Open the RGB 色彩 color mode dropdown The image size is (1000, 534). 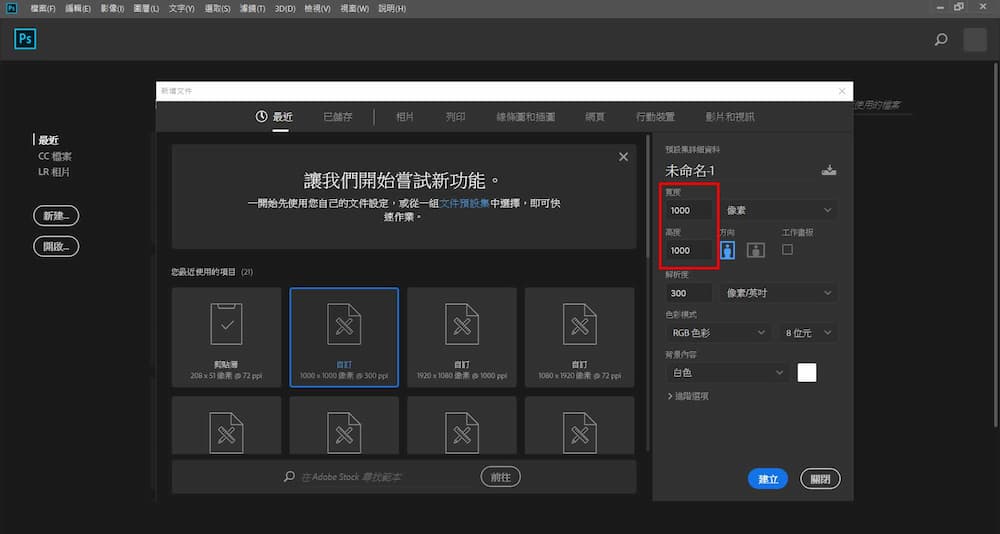(x=718, y=332)
